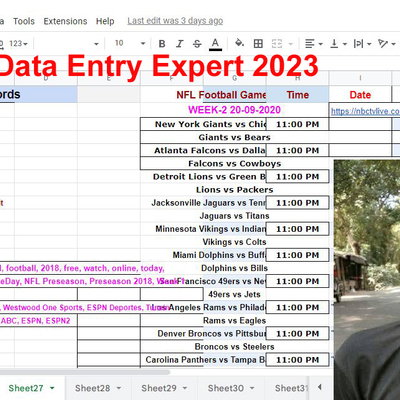Open the vertical align options
This screenshot has height=400, width=400.
338,43
